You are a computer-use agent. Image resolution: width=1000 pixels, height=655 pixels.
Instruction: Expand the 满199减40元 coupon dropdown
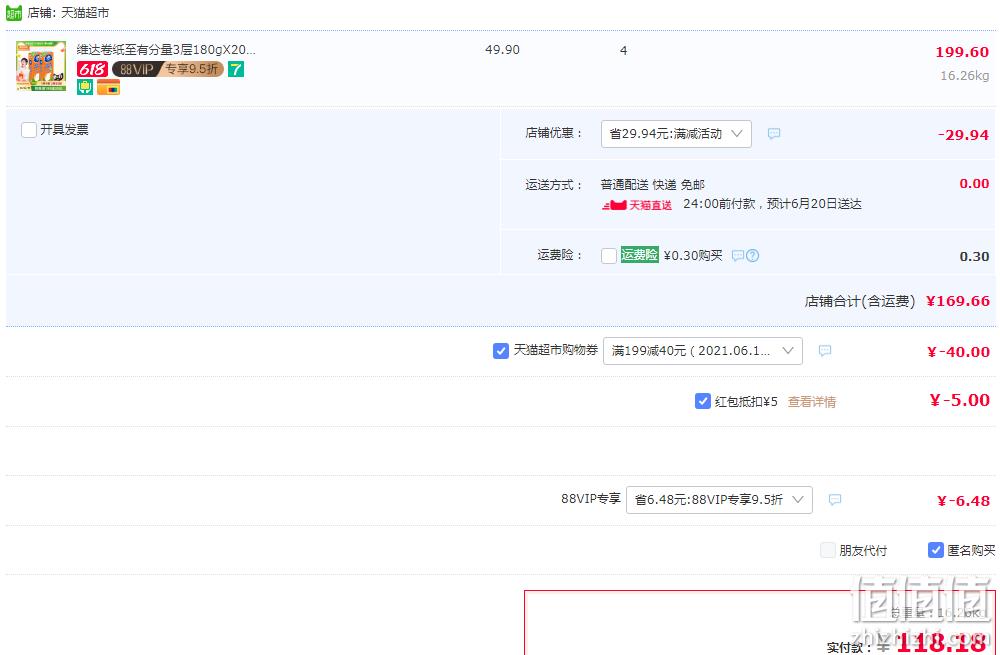(x=703, y=351)
